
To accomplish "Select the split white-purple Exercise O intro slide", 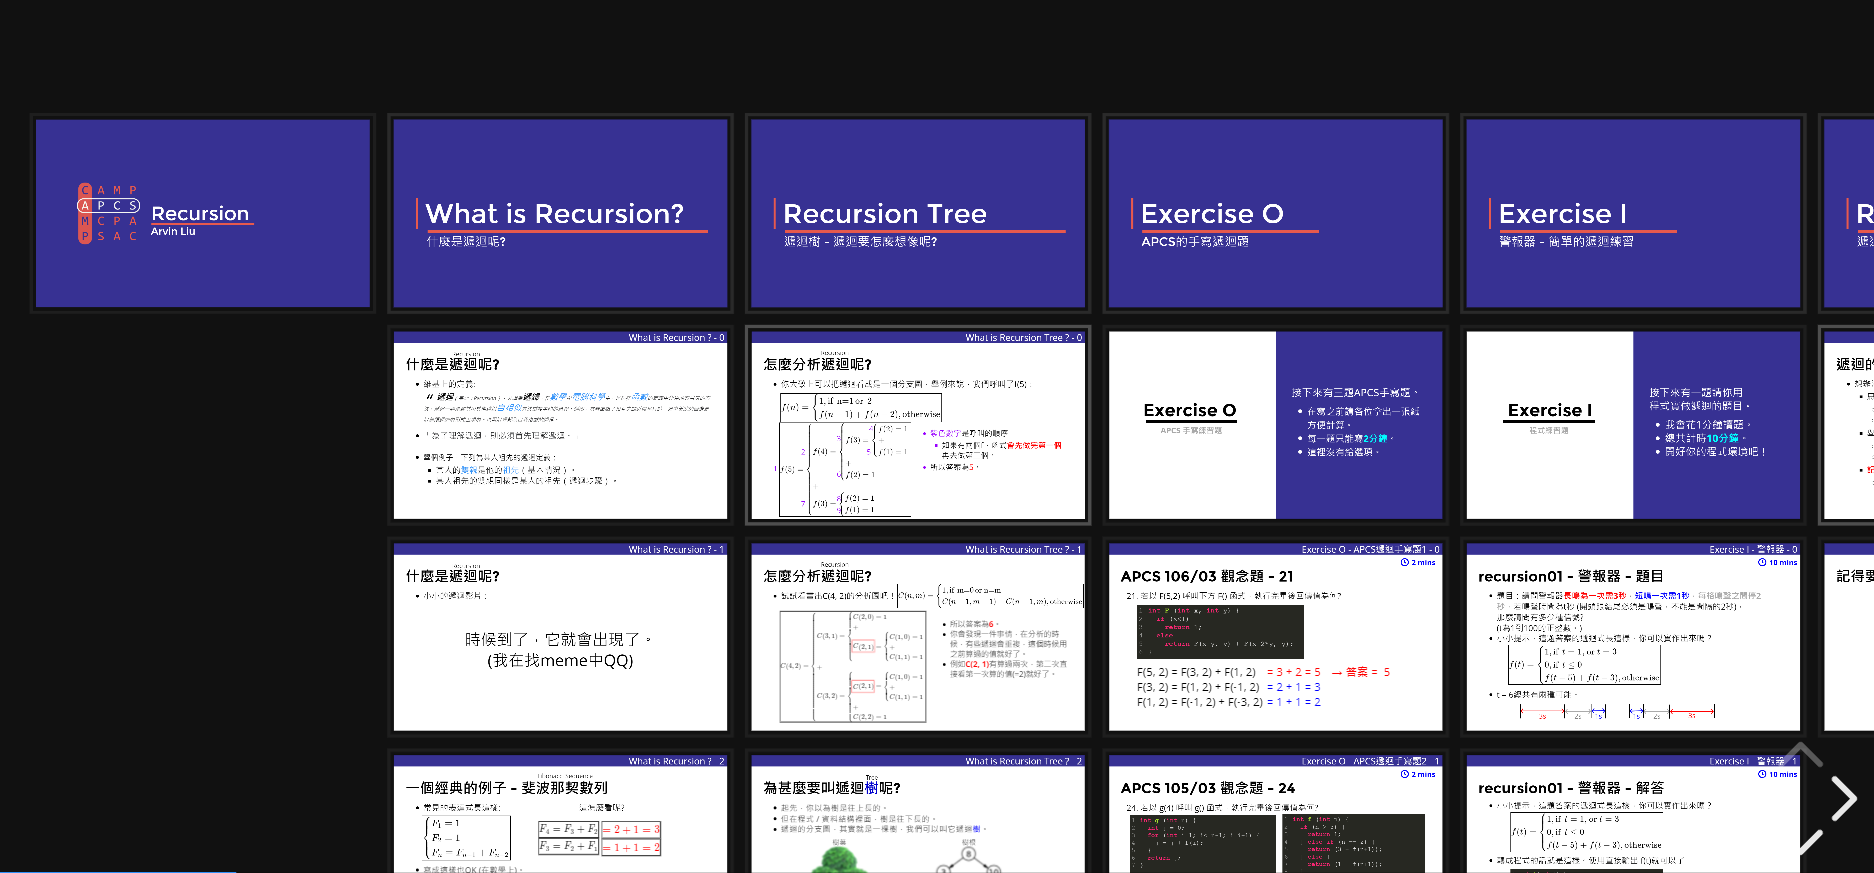I will (1276, 425).
